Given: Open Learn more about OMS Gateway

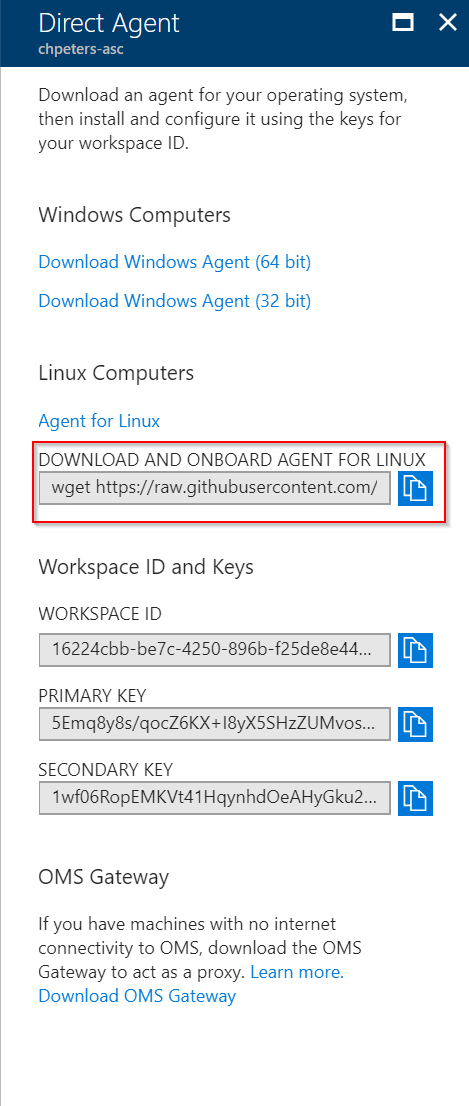Looking at the screenshot, I should 297,972.
